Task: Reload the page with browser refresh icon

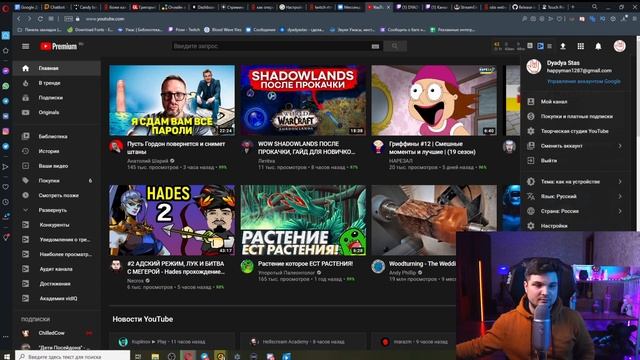Action: tap(40, 19)
